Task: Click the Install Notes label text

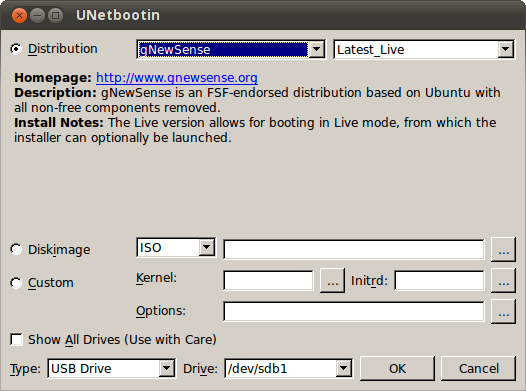Action: [x=59, y=123]
